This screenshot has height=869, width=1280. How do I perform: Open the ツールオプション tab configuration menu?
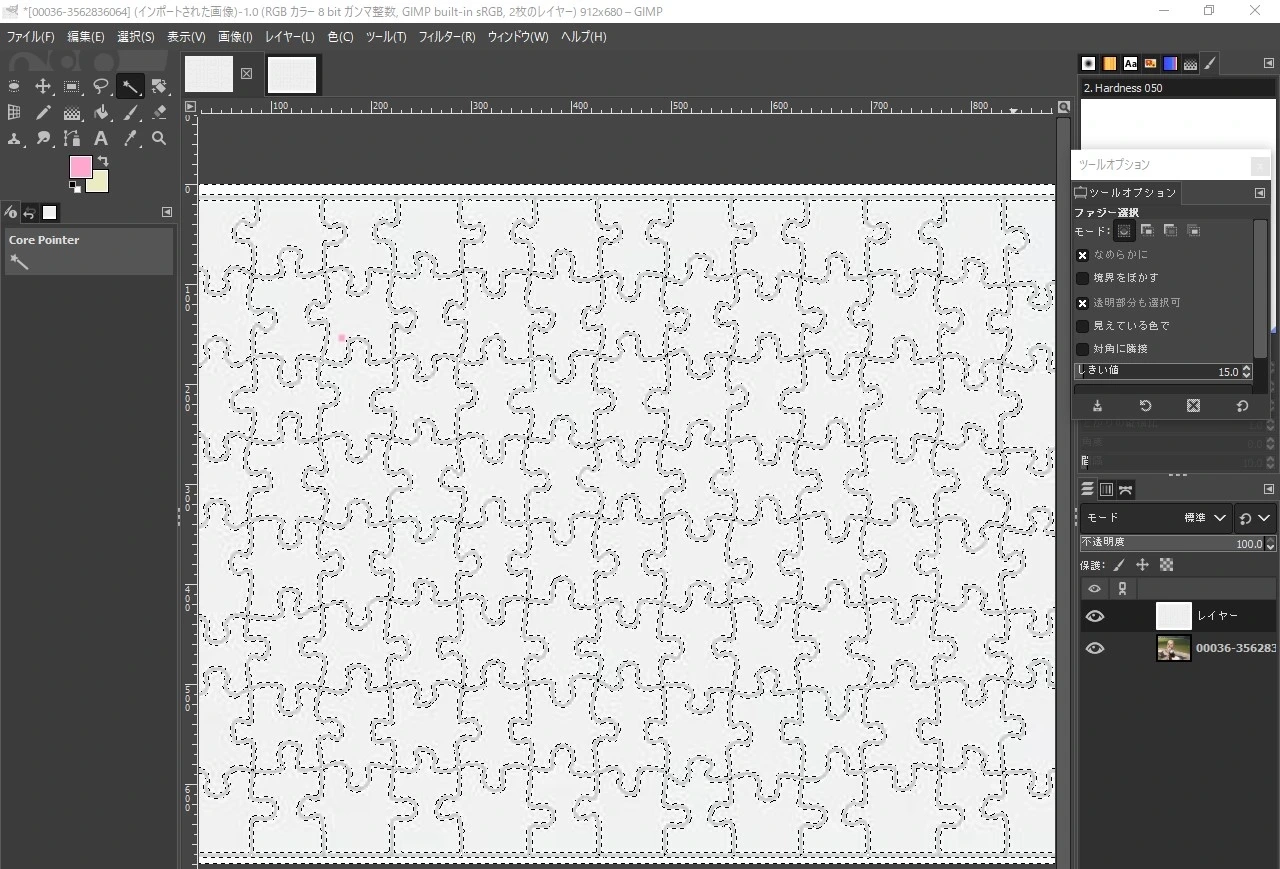(1260, 193)
